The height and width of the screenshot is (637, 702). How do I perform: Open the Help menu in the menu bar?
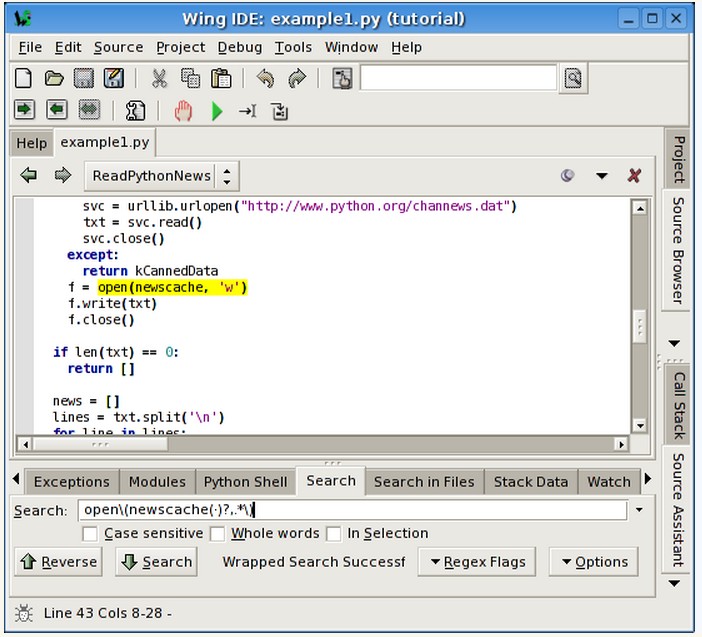[407, 47]
